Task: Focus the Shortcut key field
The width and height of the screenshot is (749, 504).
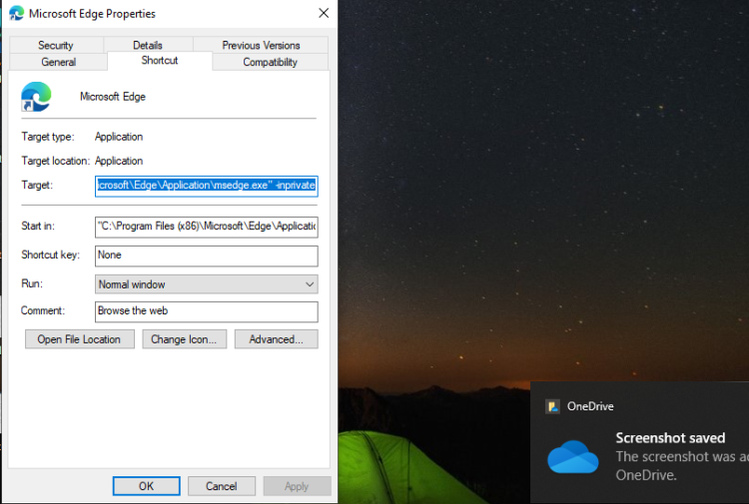Action: pyautogui.click(x=206, y=256)
